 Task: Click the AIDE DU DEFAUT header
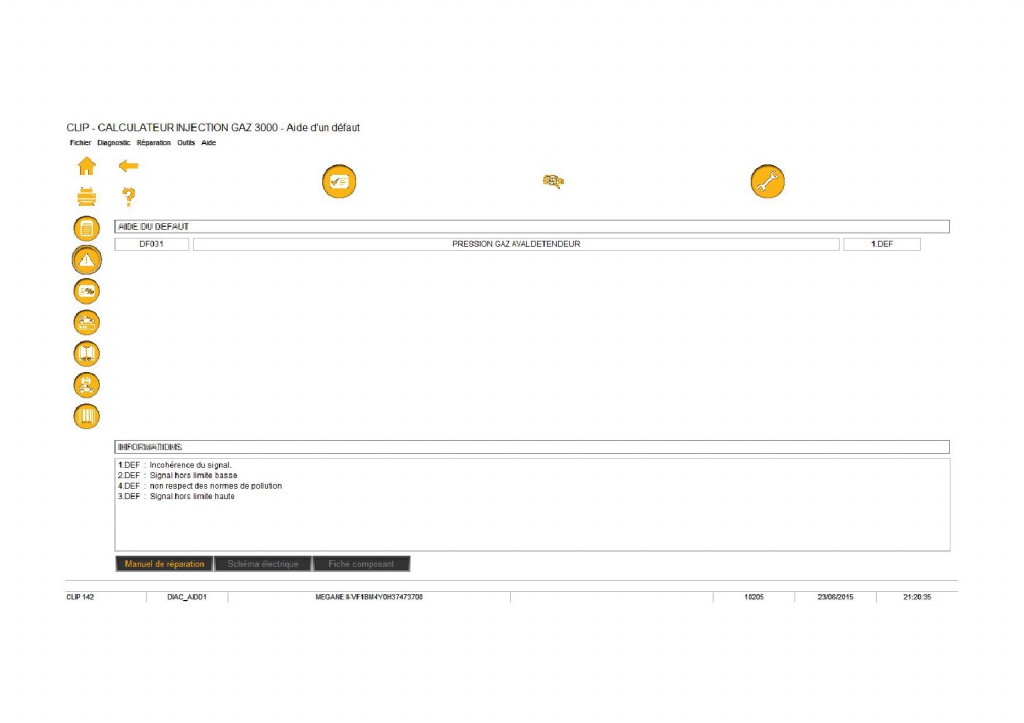pos(532,227)
